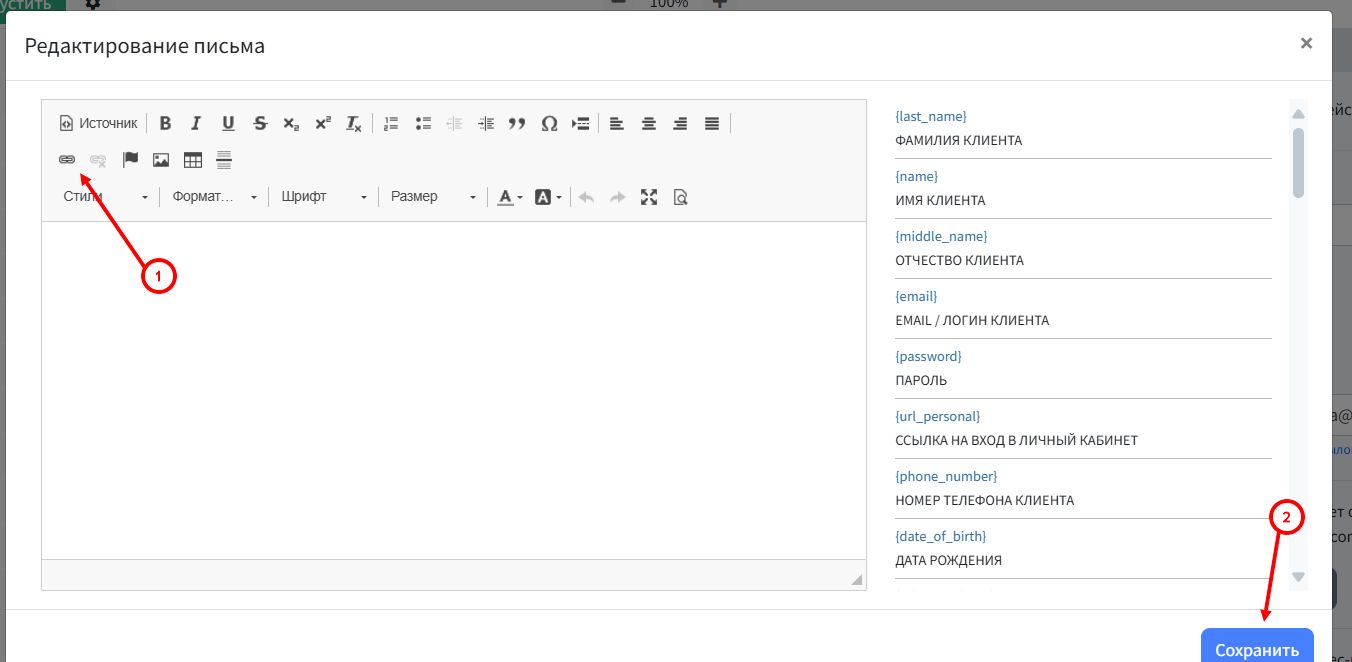Toggle strikethrough formatting
Screen dimensions: 1352x662
[260, 123]
